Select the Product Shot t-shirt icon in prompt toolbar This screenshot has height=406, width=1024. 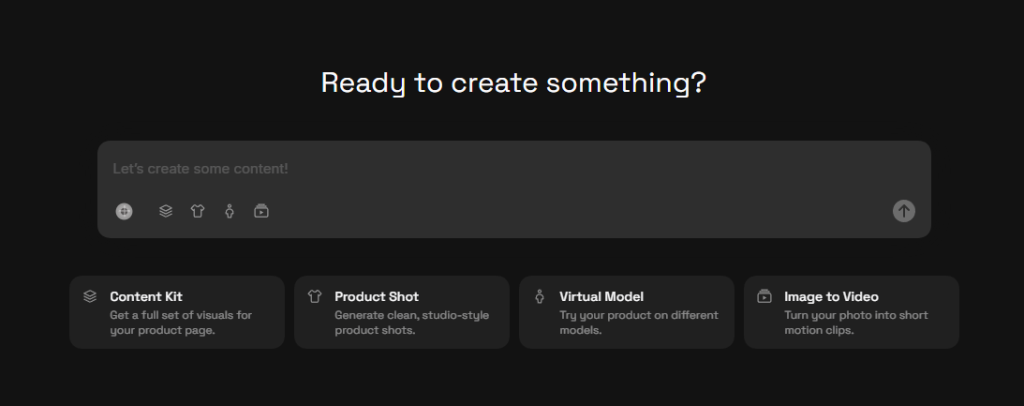[x=197, y=211]
